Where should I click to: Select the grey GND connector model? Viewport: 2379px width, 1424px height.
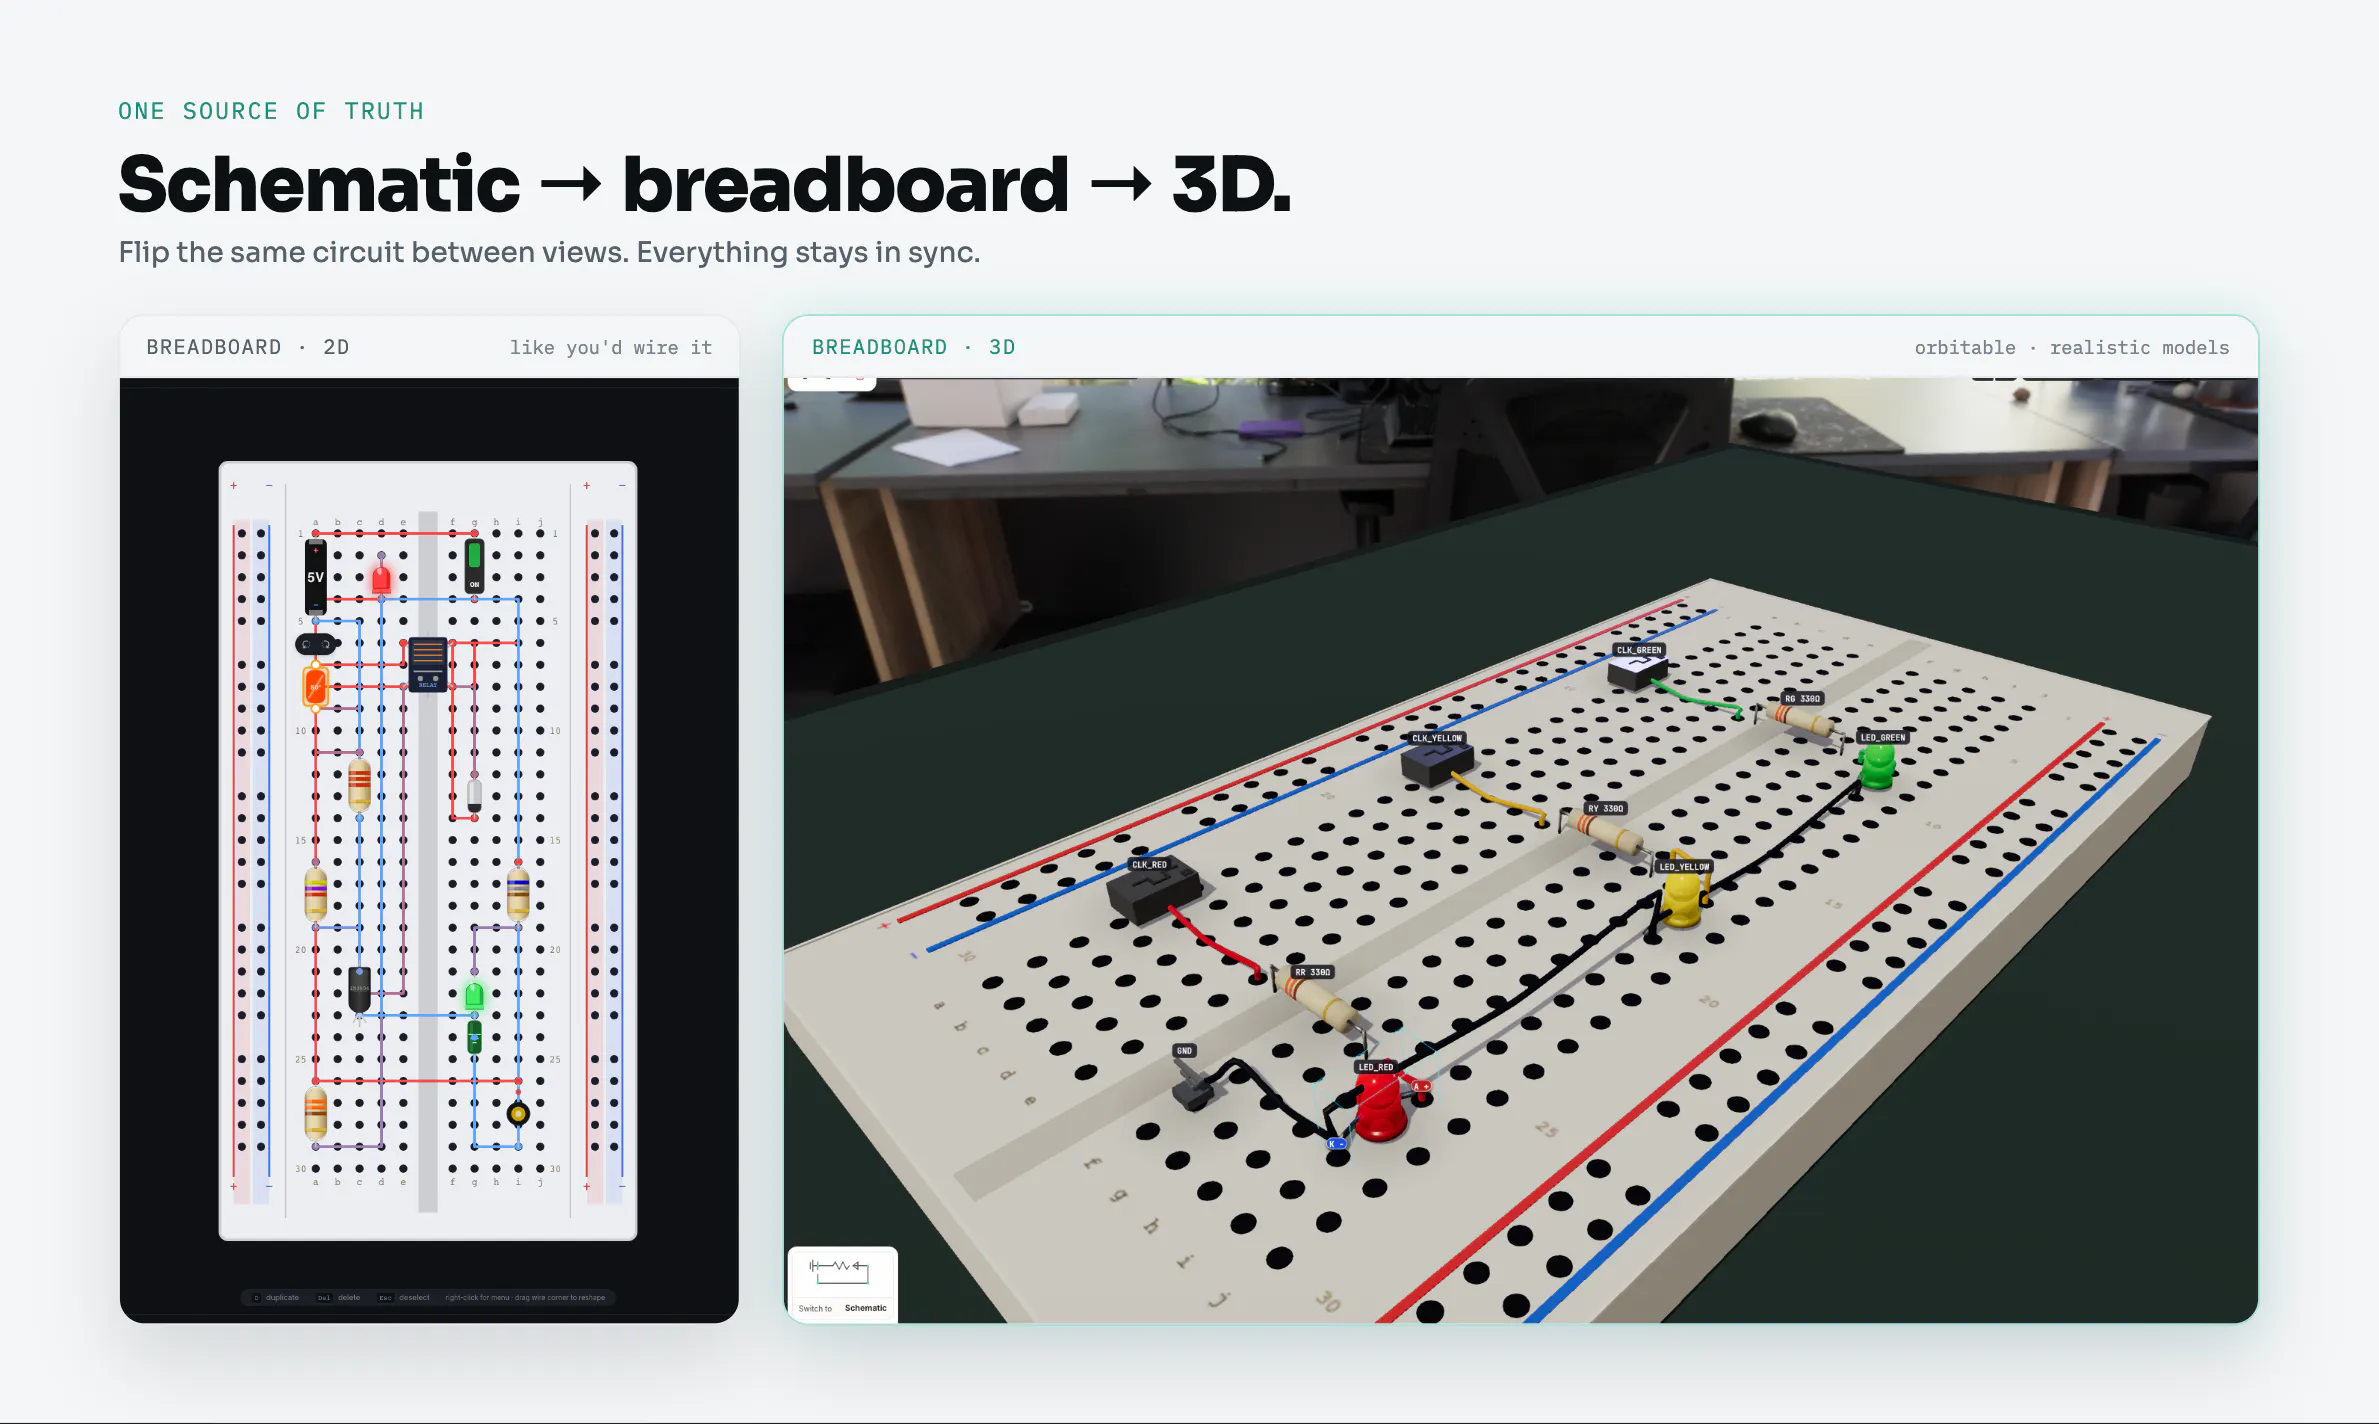click(1193, 1087)
